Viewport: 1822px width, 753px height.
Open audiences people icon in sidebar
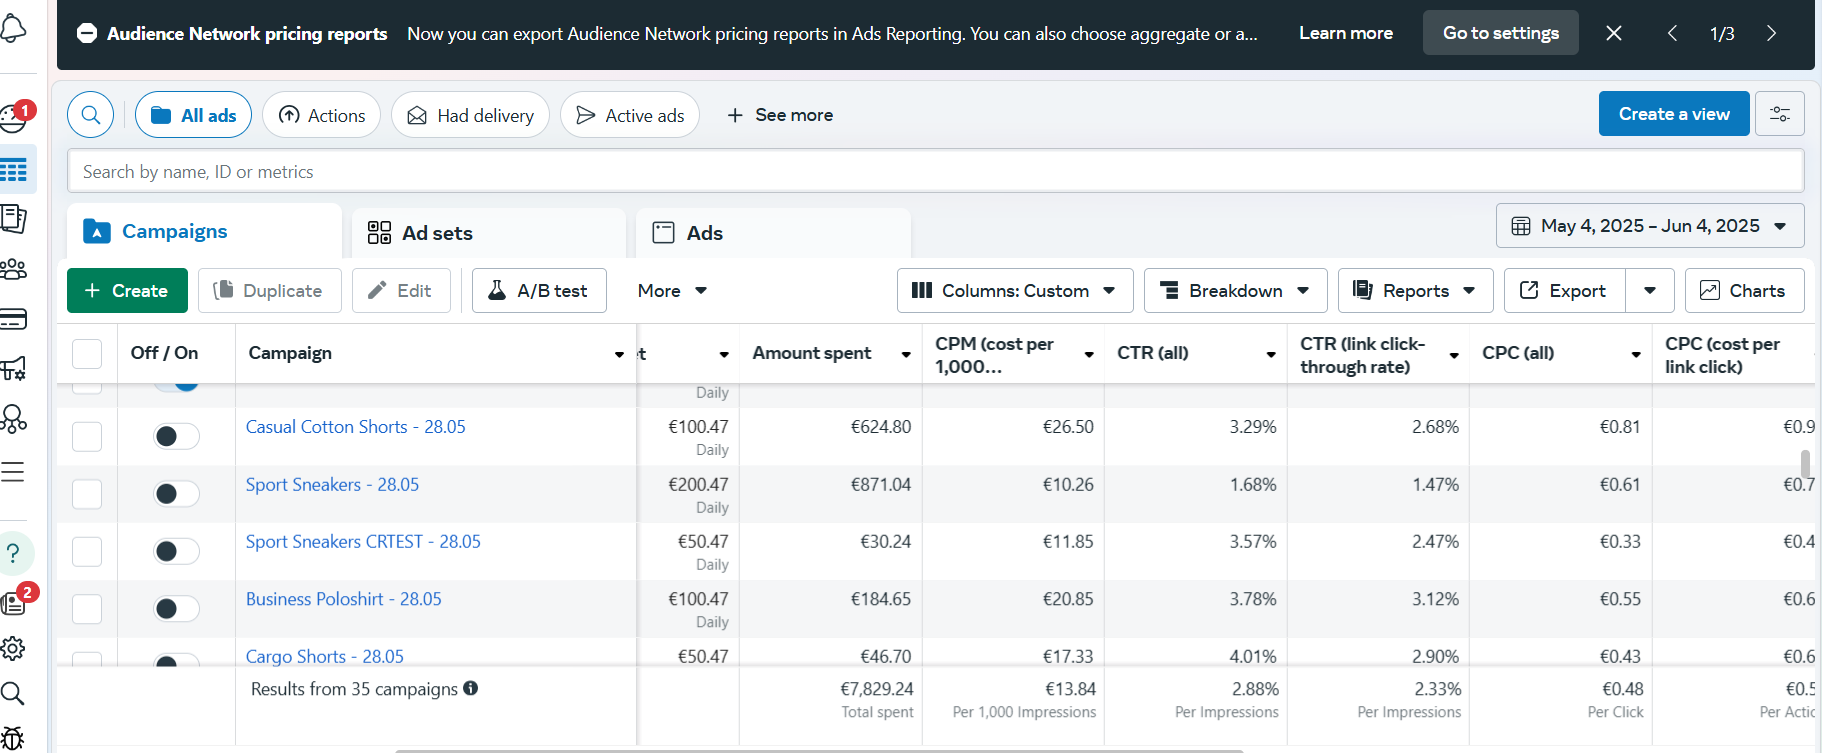pos(13,269)
